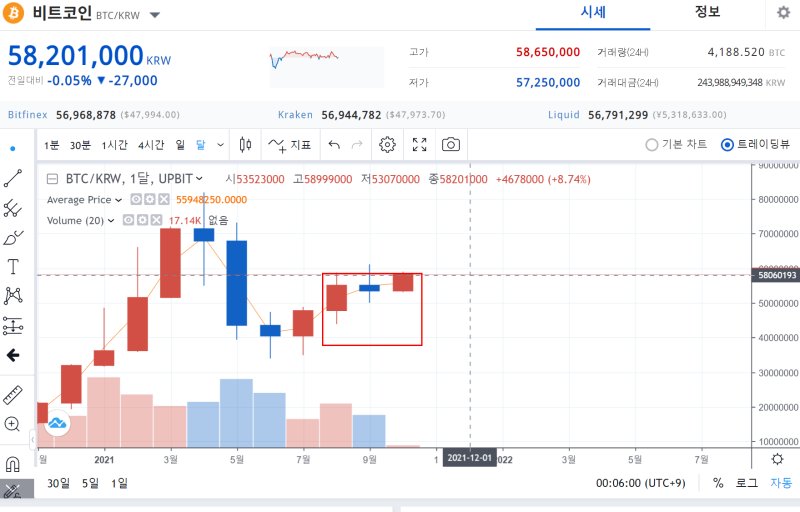
Task: Select the forecast and measurement tool
Action: pos(13,326)
